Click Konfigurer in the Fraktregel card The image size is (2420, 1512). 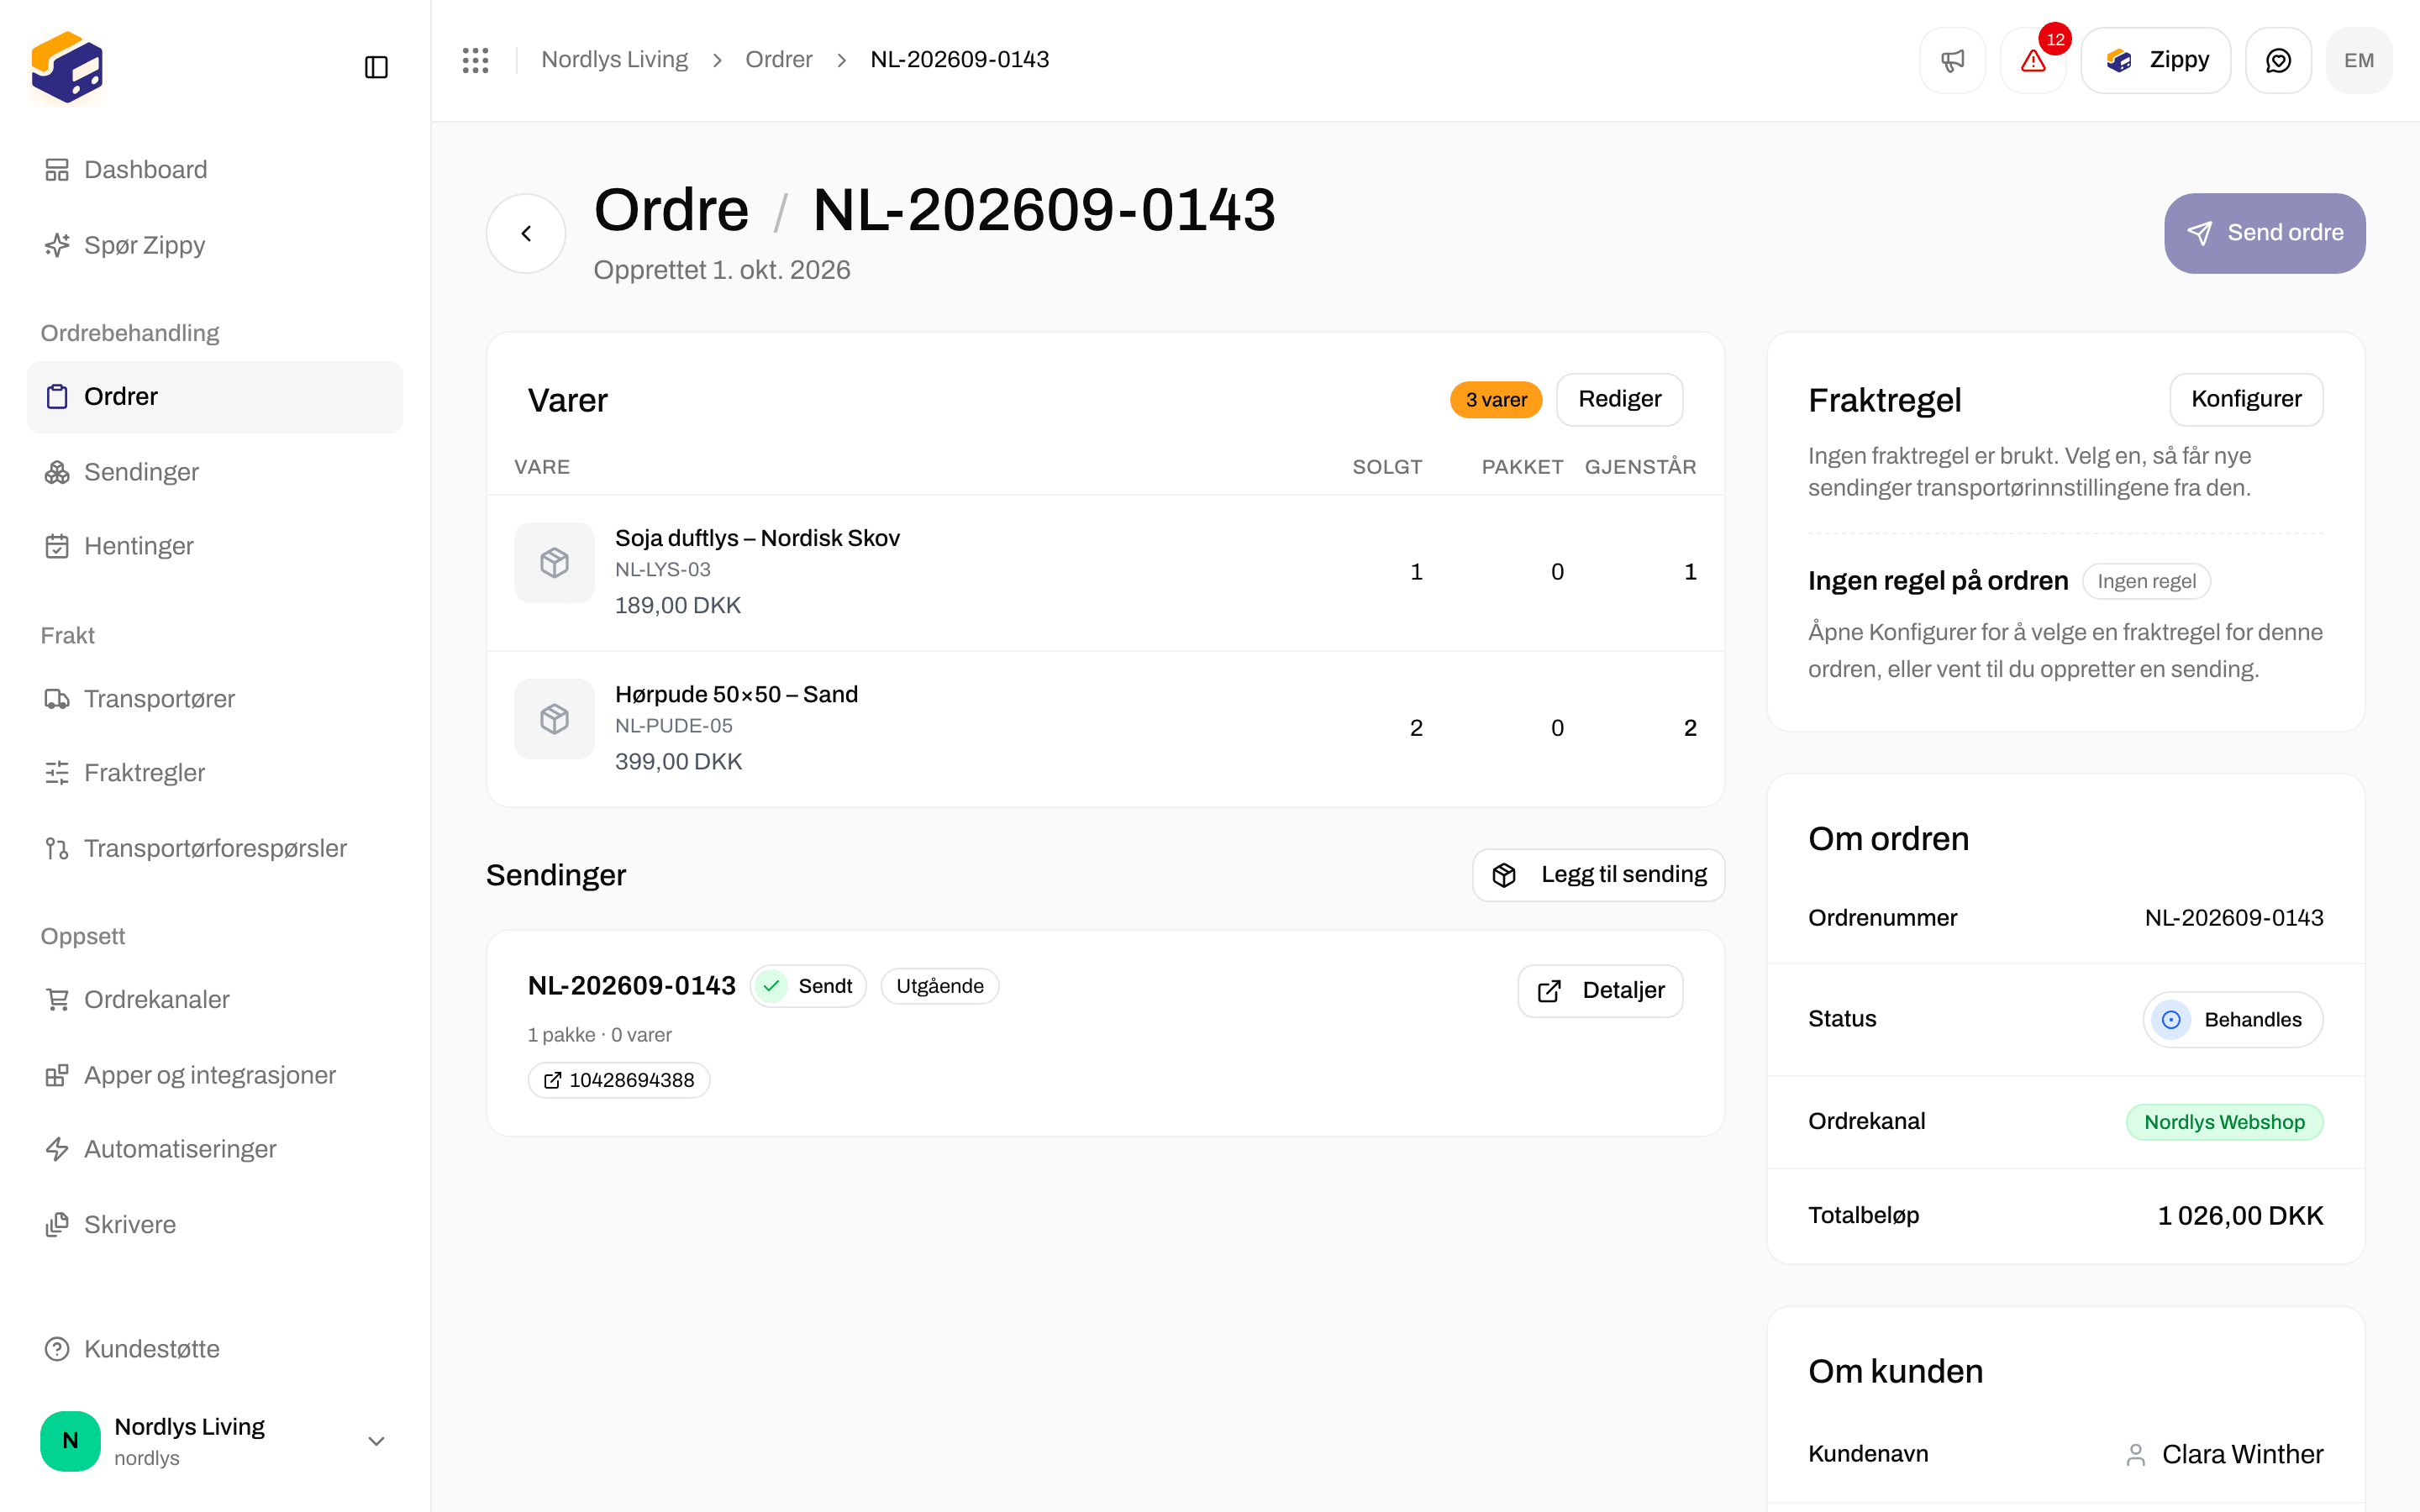[x=2246, y=399]
